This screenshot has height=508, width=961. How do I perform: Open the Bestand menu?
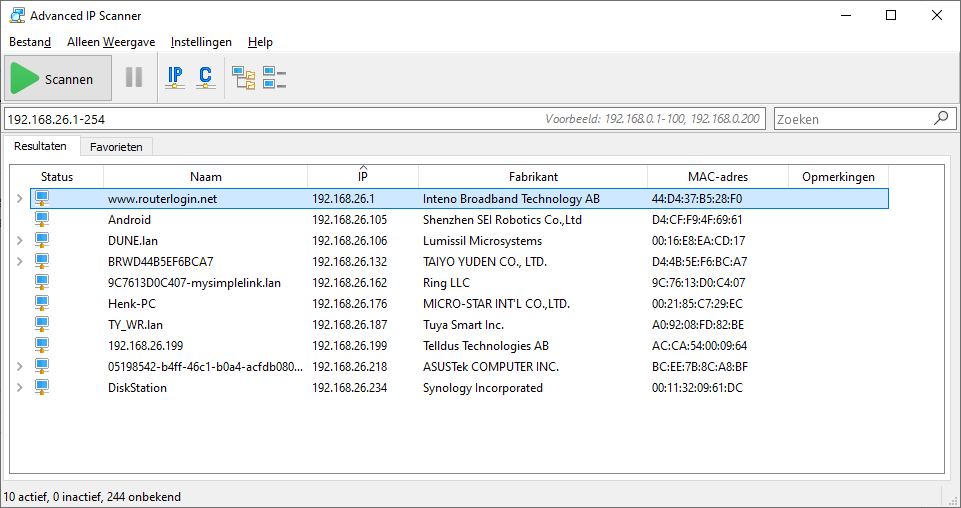click(30, 42)
